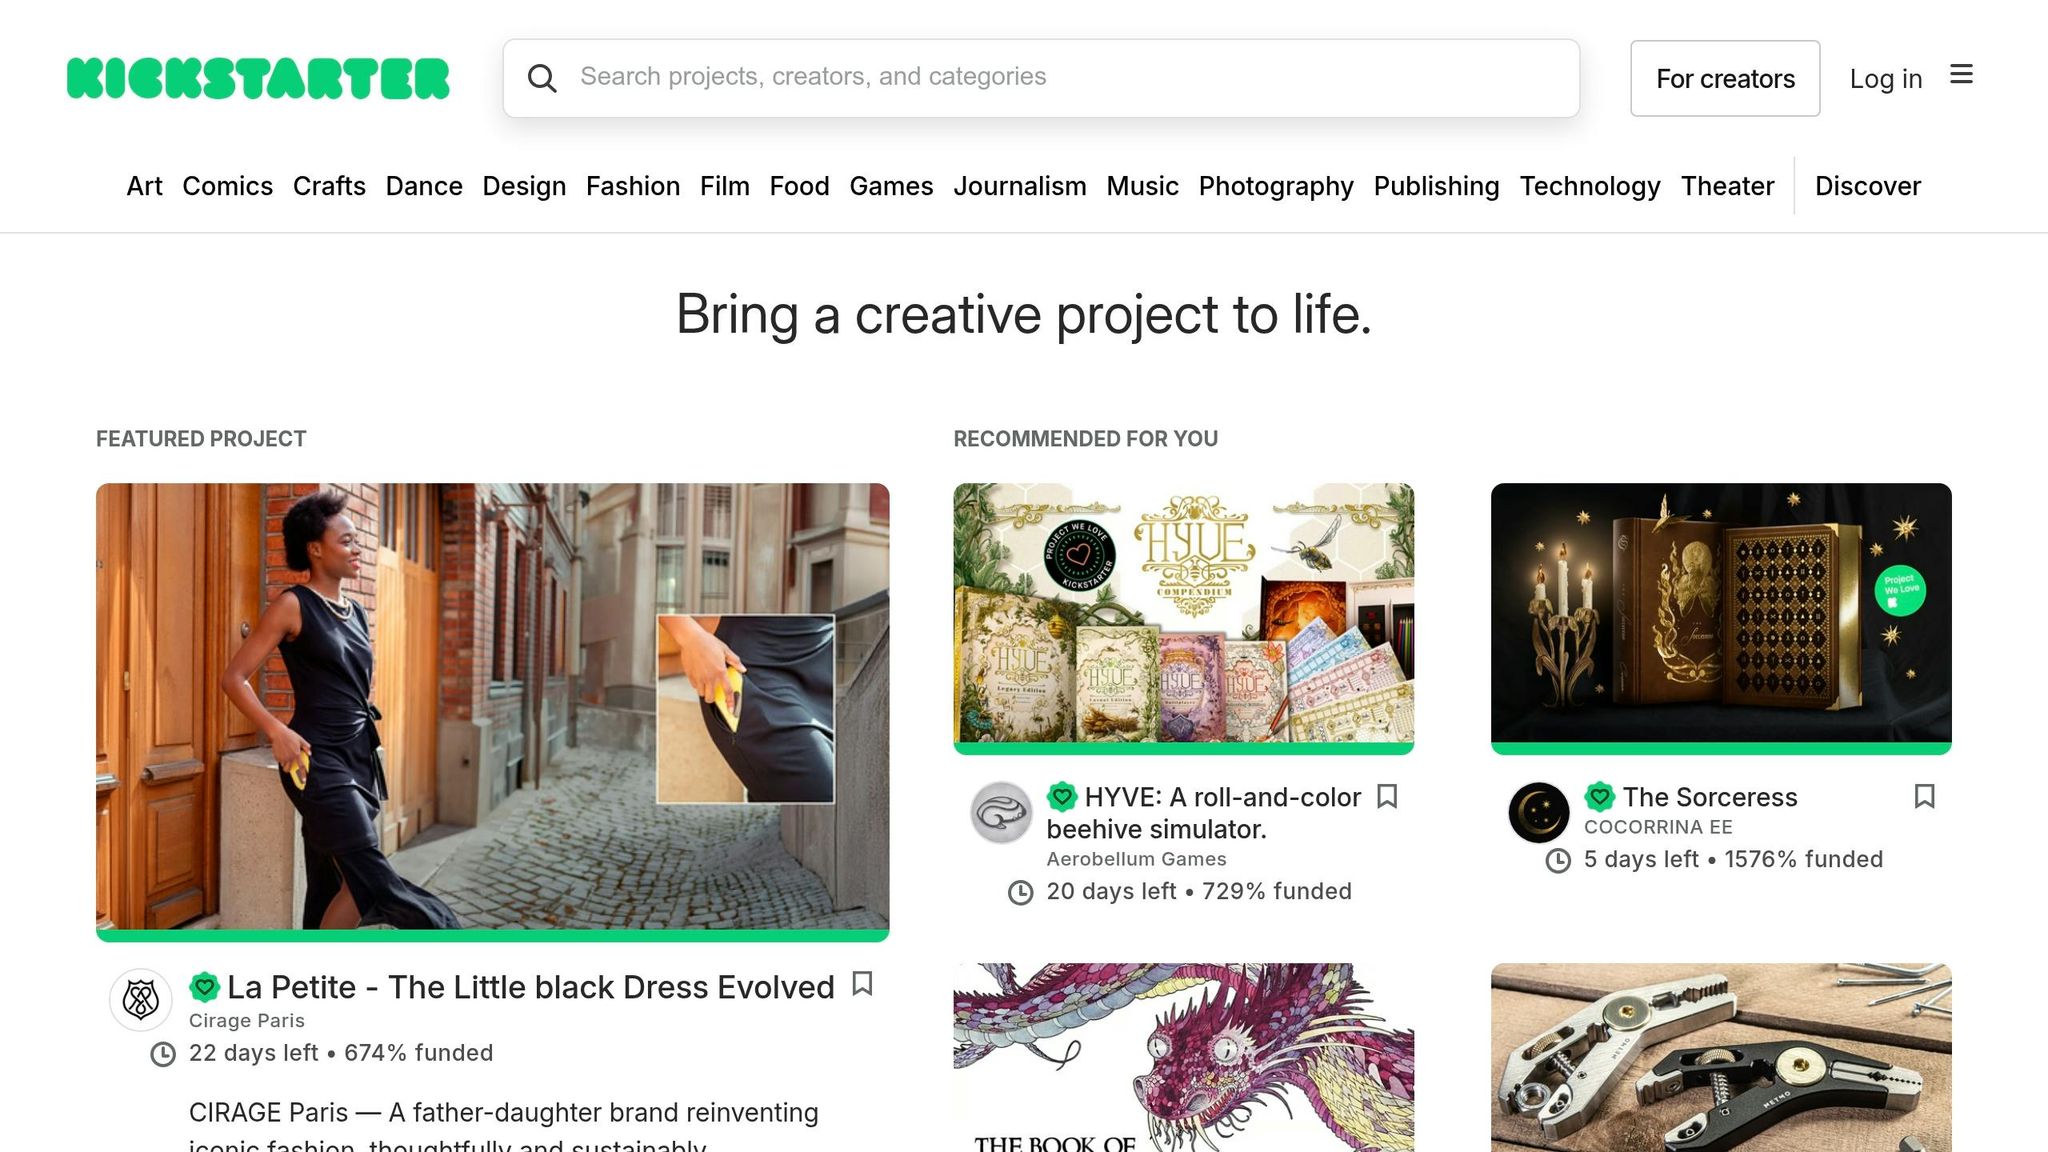Click the Kickstarter logo
This screenshot has height=1152, width=2048.
[x=257, y=78]
